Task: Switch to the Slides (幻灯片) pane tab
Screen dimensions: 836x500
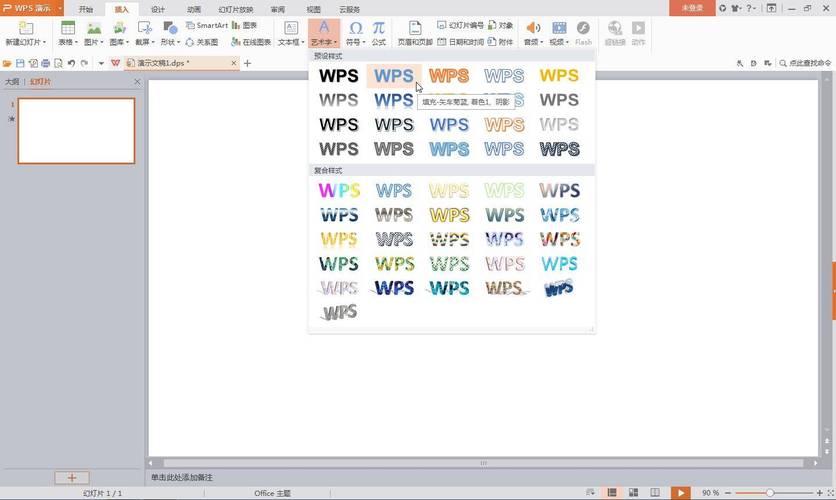Action: pos(41,82)
